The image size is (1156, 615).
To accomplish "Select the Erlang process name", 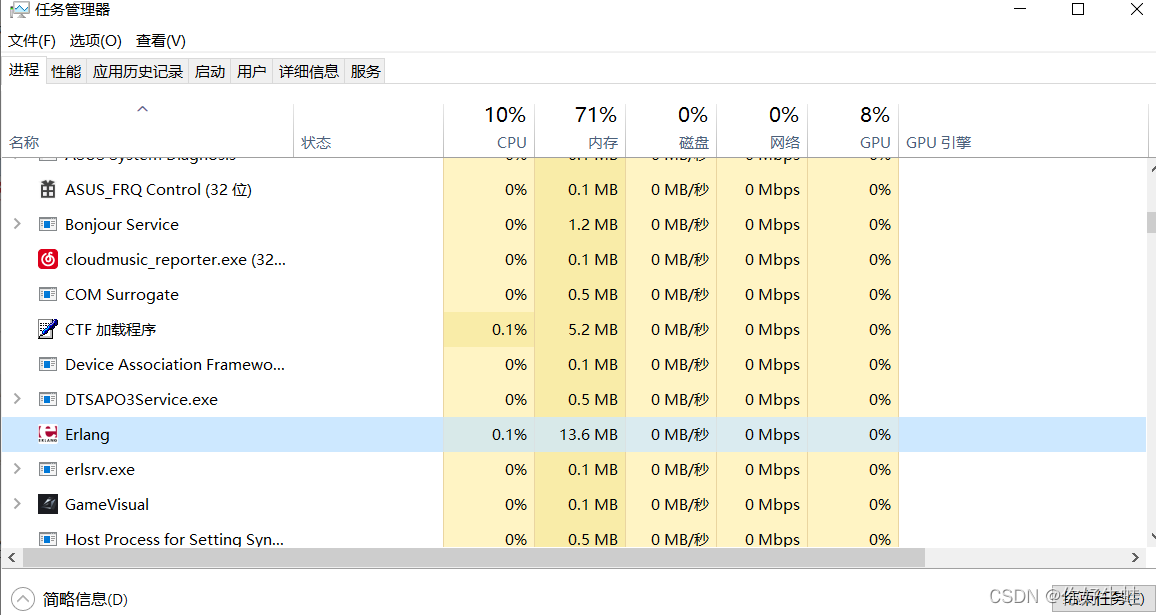I will click(x=87, y=434).
